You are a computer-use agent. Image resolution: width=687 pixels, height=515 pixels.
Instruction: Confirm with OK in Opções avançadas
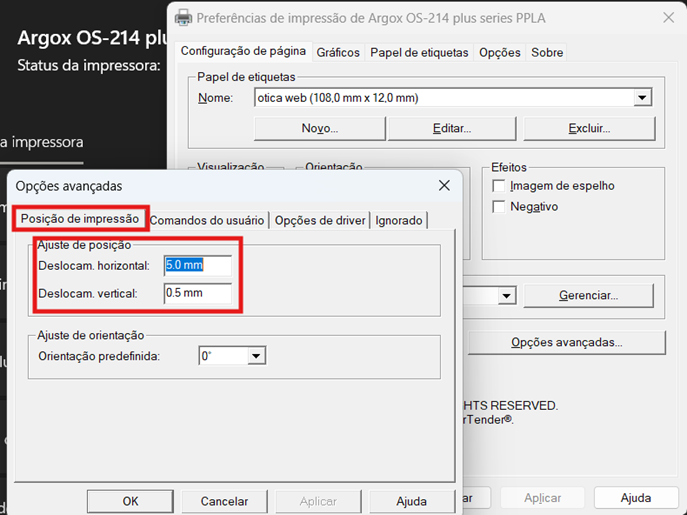[130, 501]
